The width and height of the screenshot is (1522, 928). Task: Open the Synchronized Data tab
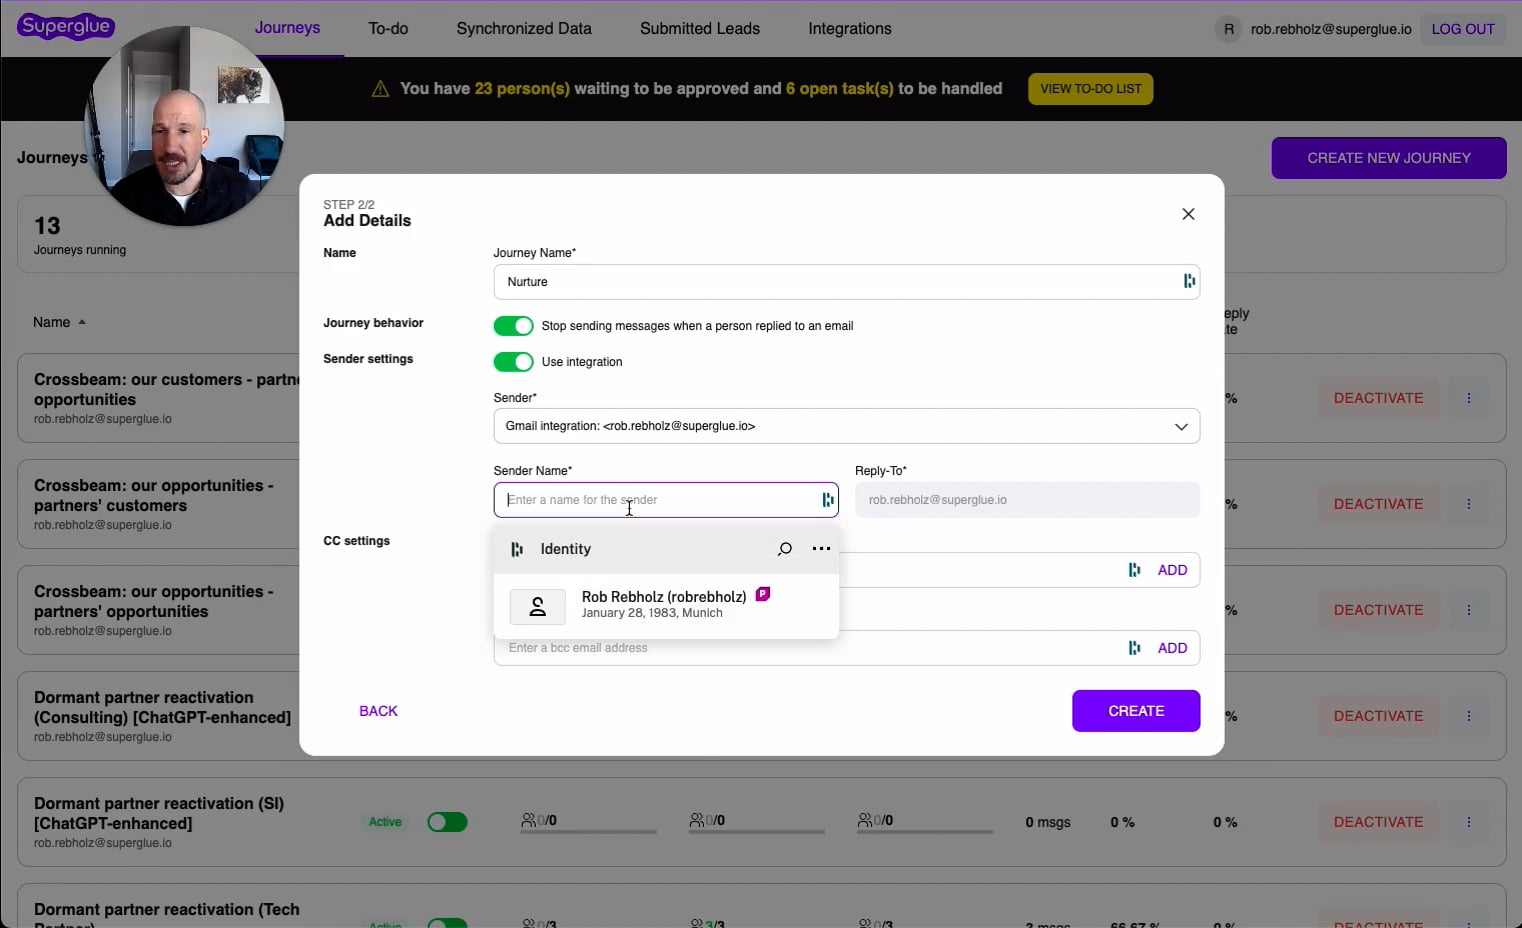coord(524,29)
